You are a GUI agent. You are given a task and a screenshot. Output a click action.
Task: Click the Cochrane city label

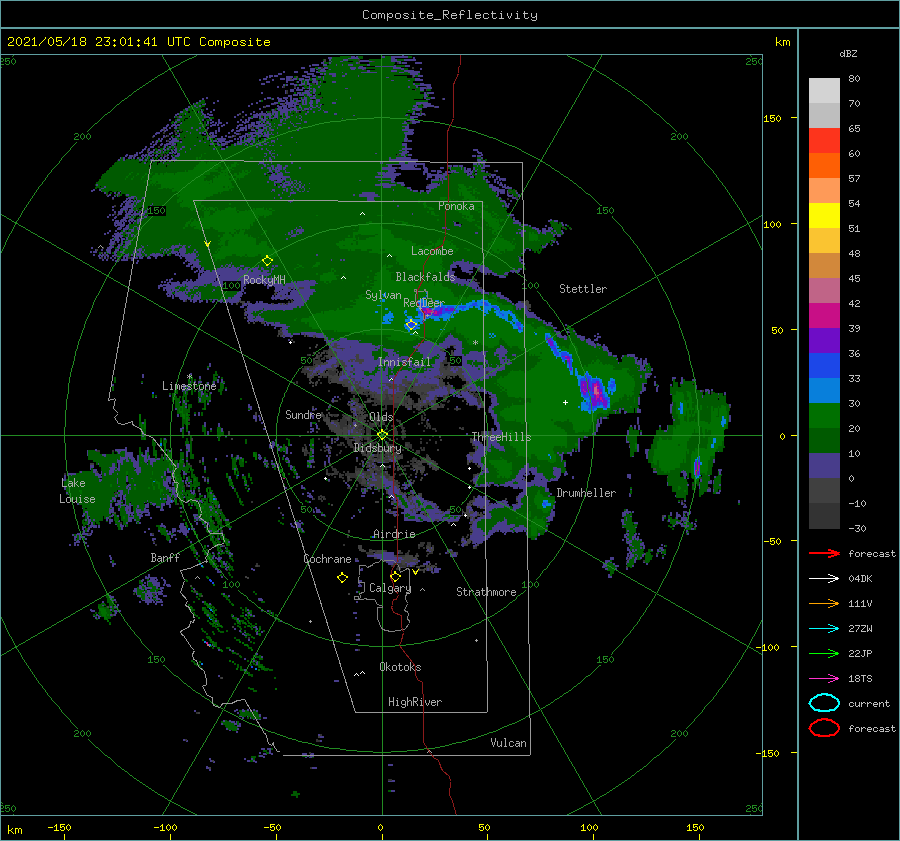click(327, 559)
